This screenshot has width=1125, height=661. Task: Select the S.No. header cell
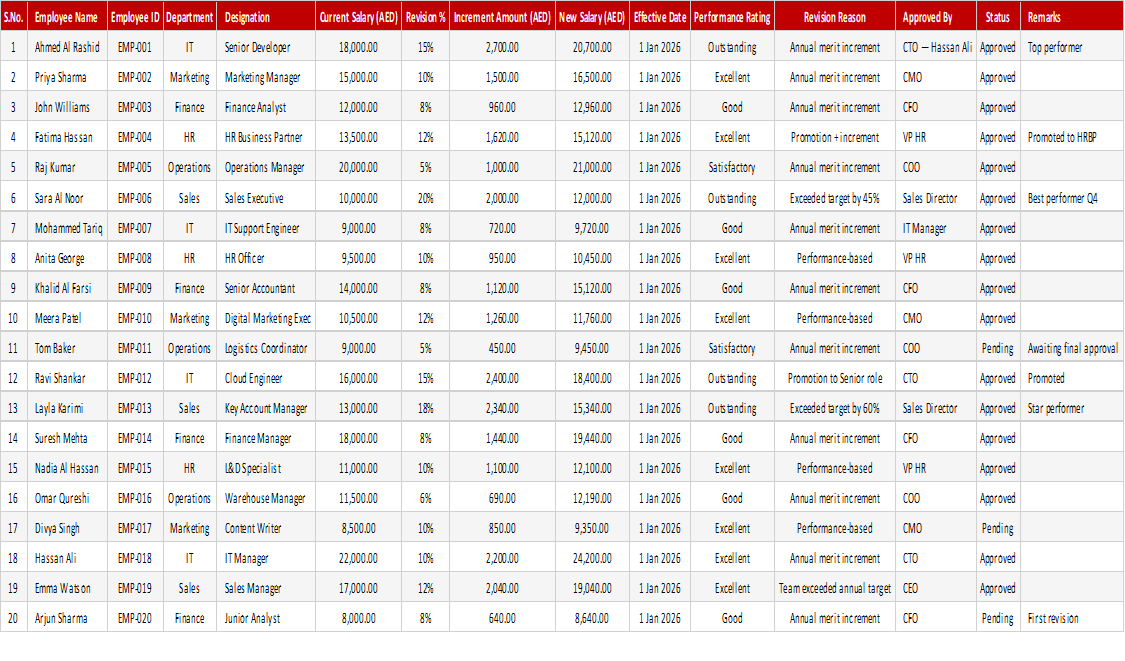click(13, 17)
